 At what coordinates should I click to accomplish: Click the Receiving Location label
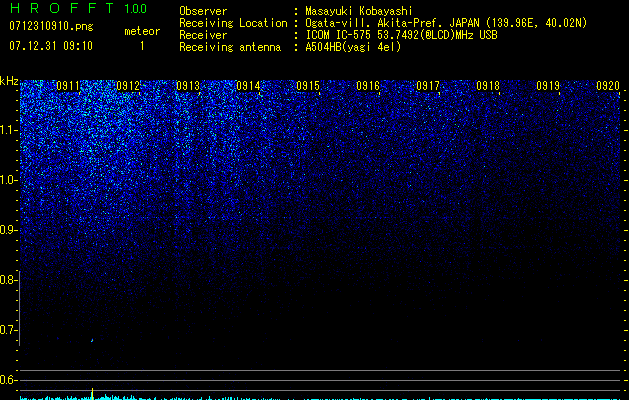[233, 23]
